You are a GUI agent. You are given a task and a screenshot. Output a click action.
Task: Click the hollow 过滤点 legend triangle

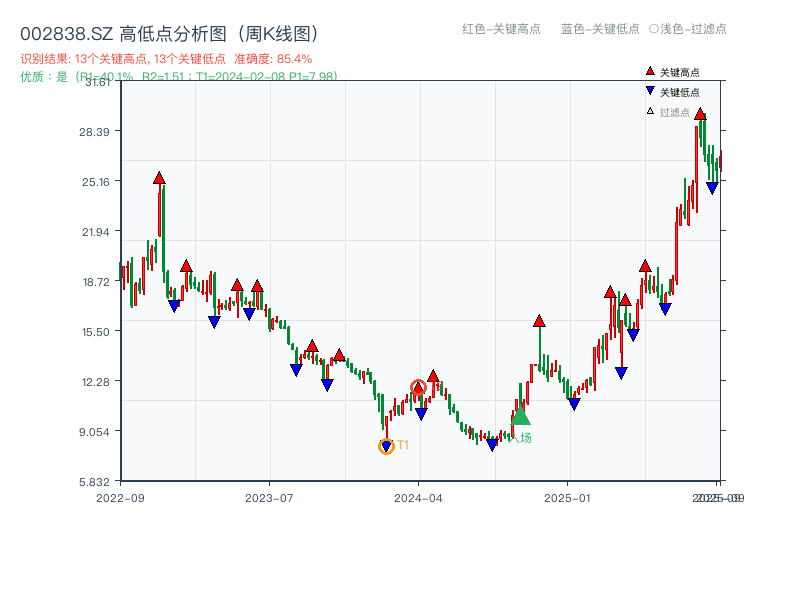[x=650, y=111]
